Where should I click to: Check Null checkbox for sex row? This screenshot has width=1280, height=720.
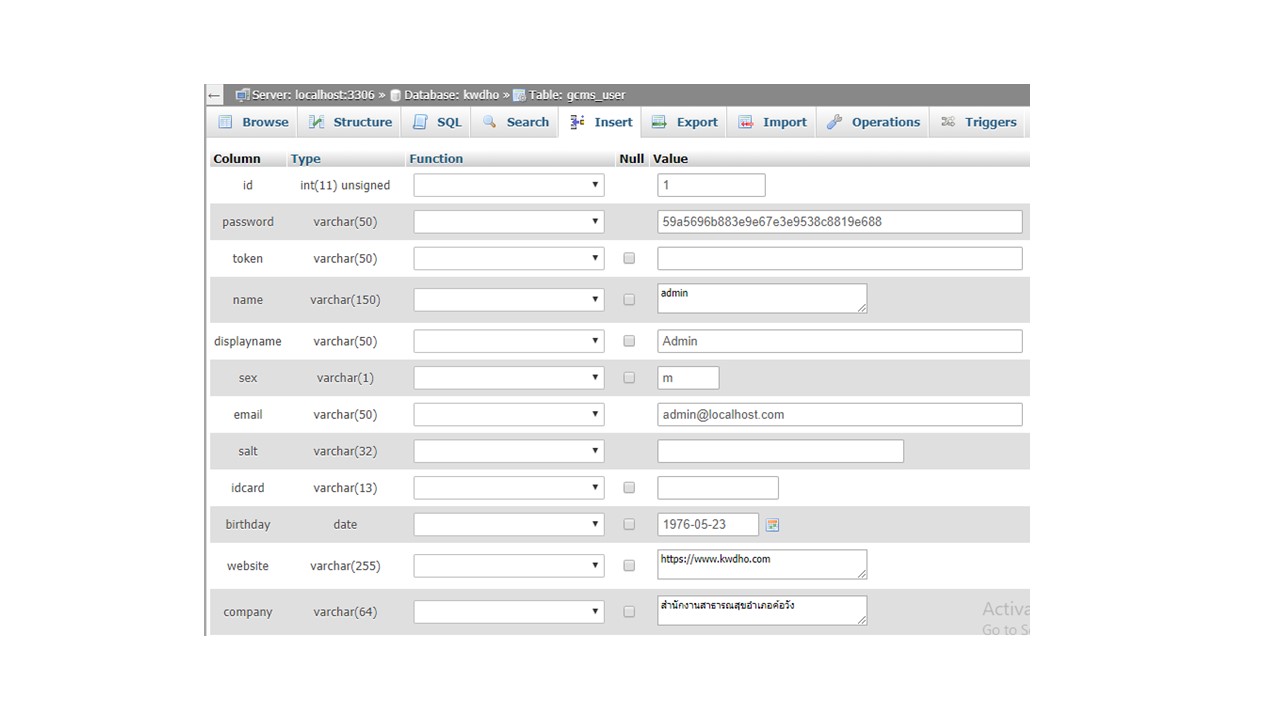[x=629, y=378]
